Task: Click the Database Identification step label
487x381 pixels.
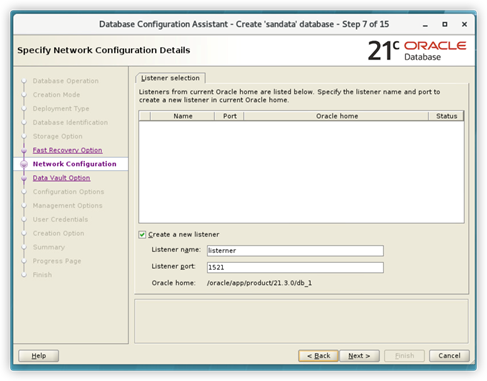Action: (x=70, y=122)
